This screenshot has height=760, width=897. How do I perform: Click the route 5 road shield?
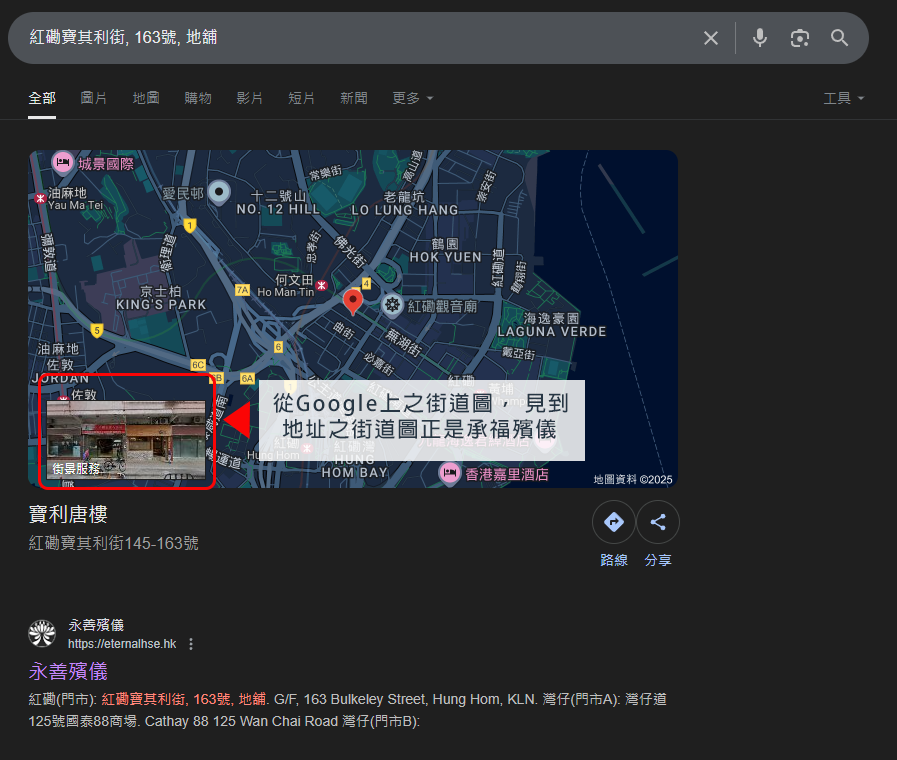97,330
